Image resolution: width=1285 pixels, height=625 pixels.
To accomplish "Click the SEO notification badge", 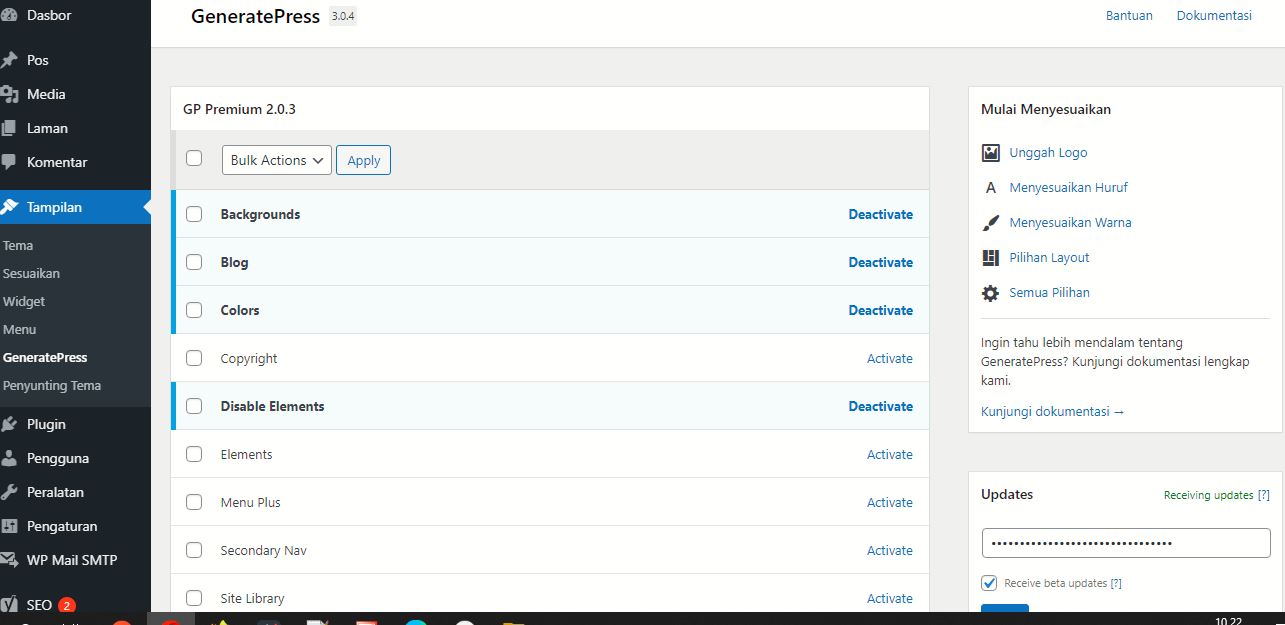I will 67,605.
